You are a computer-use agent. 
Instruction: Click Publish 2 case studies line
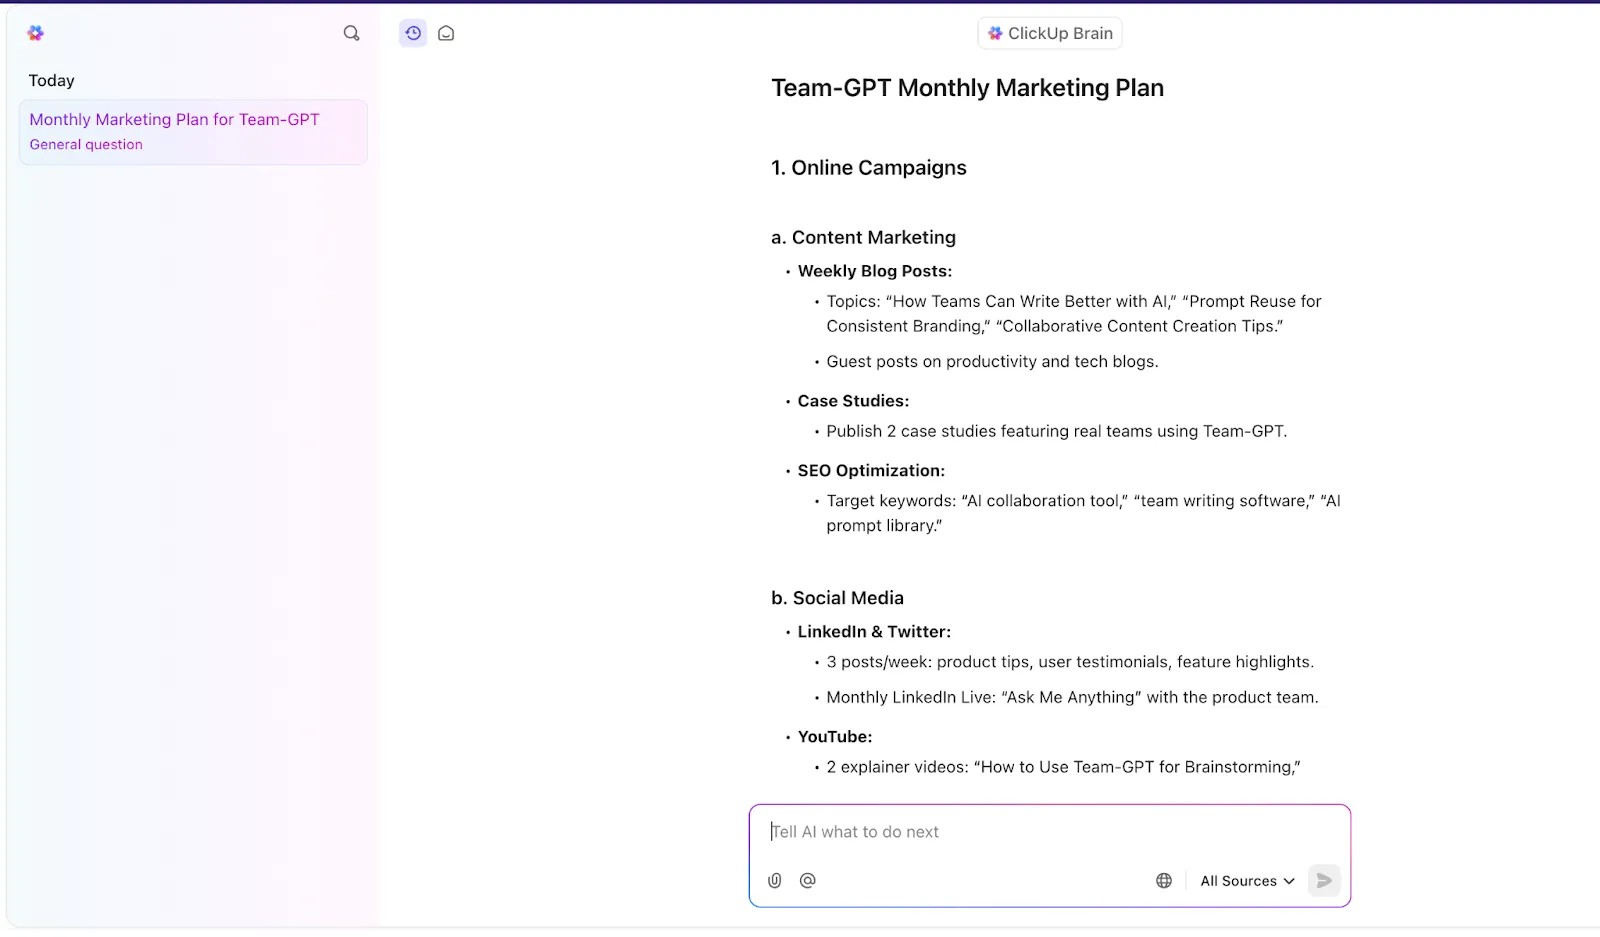1057,431
